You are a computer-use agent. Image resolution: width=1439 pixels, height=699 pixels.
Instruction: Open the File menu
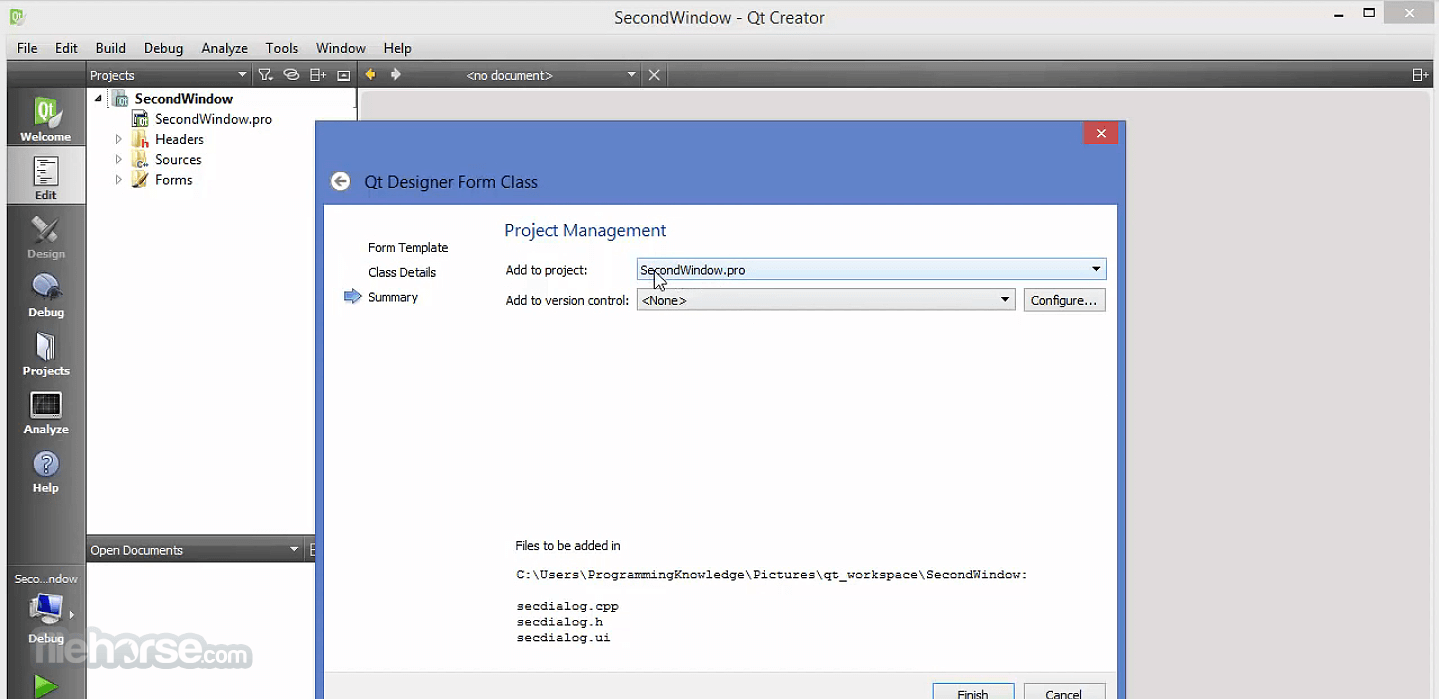click(x=27, y=48)
